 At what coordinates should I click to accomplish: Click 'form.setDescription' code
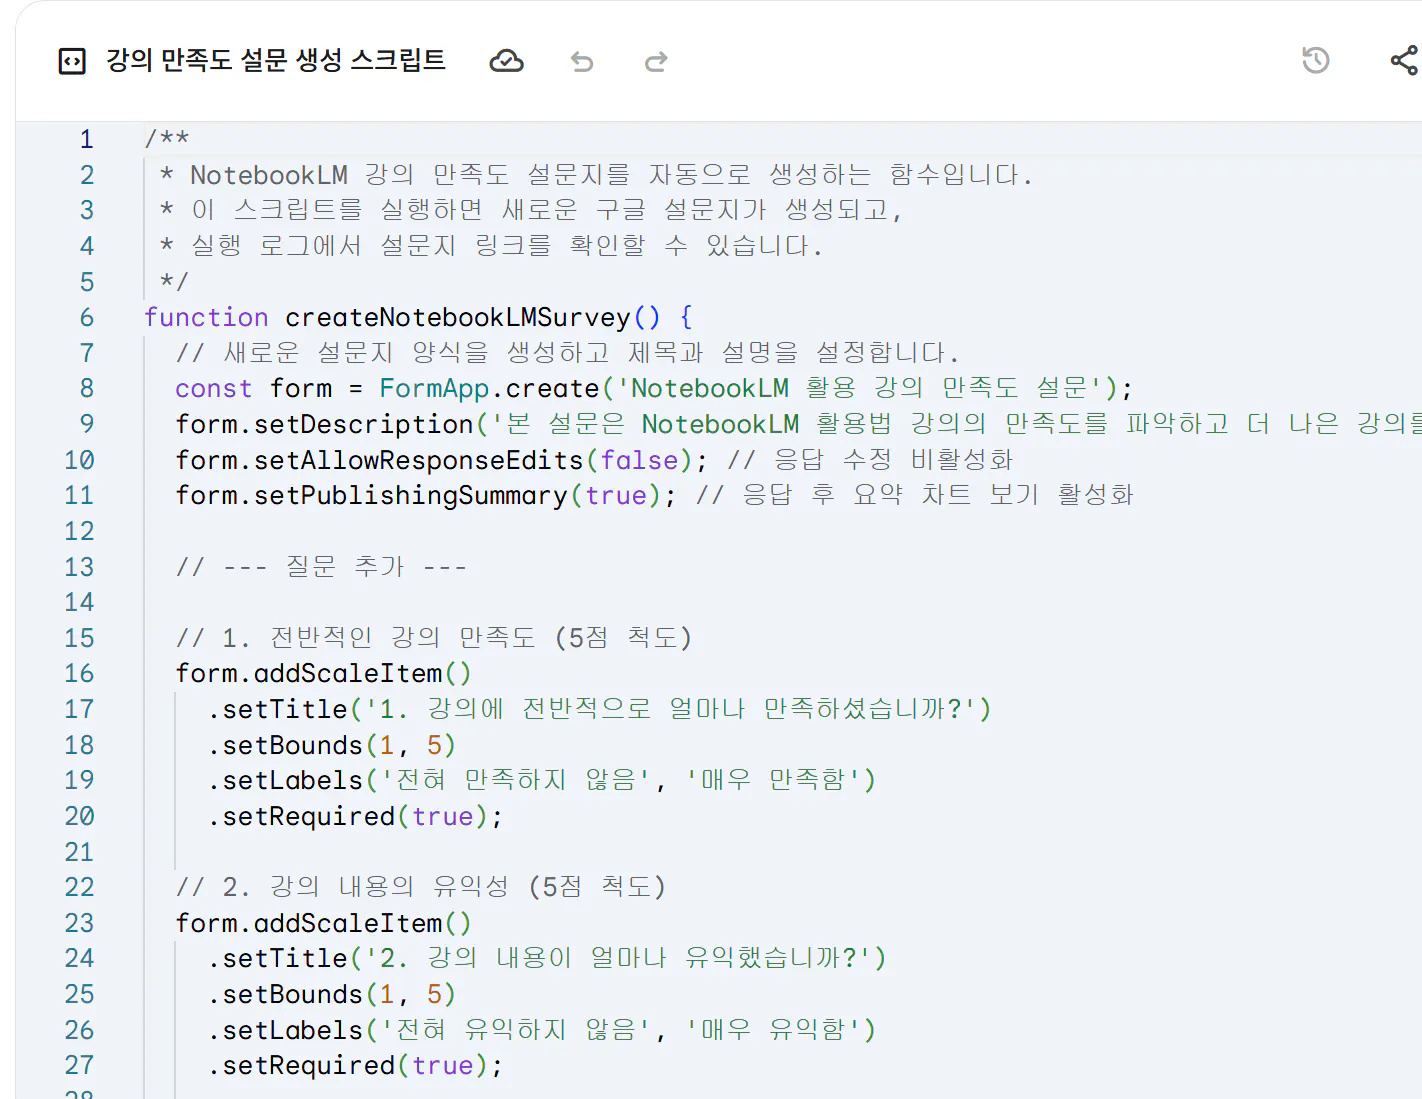324,424
